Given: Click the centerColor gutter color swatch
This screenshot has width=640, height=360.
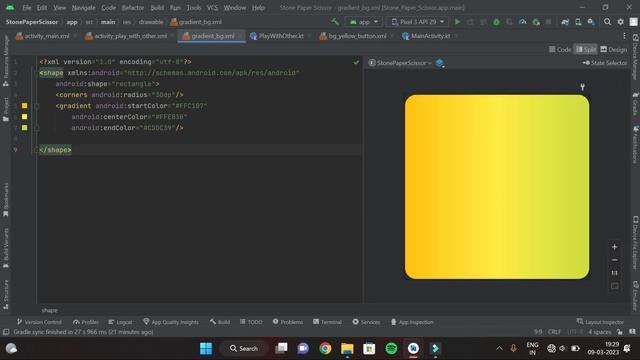Looking at the screenshot, I should point(24,117).
